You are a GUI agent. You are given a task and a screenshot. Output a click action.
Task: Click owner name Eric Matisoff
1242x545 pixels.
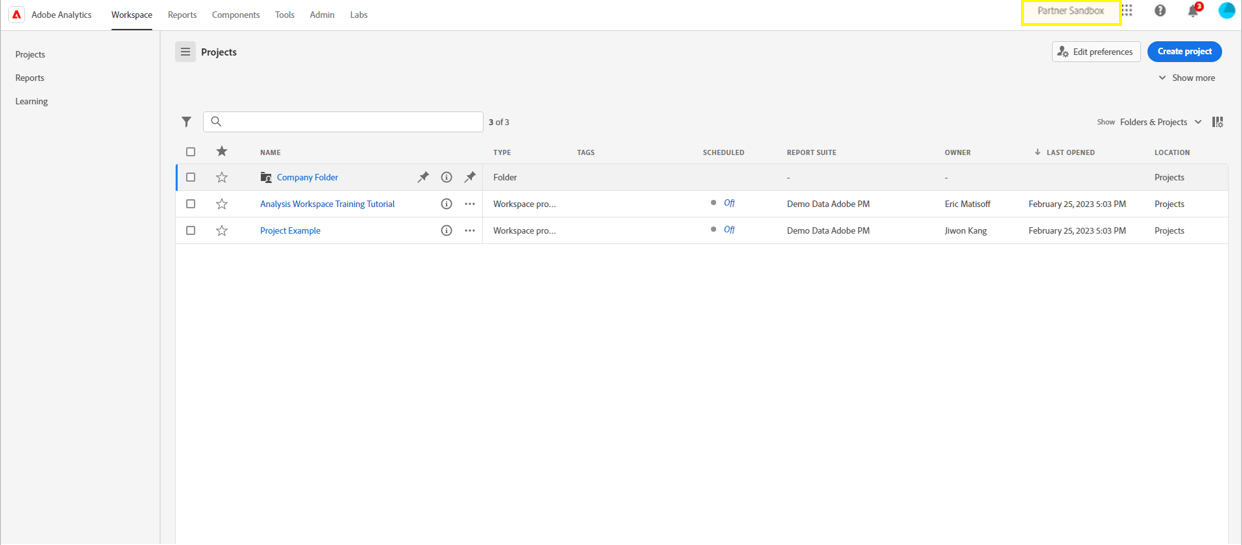tap(967, 204)
